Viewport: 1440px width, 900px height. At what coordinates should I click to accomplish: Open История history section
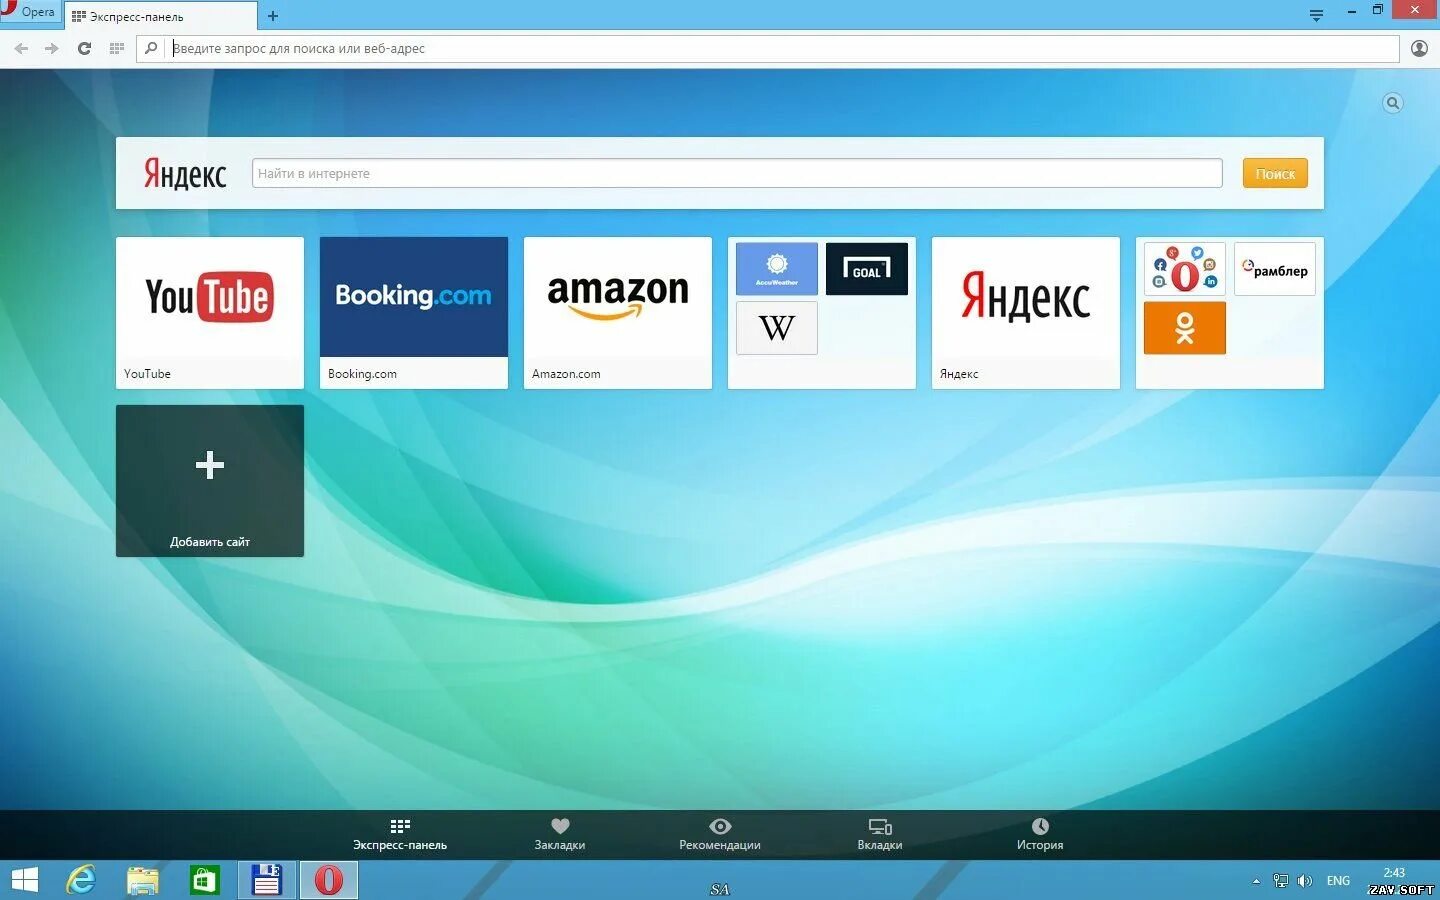click(1040, 835)
